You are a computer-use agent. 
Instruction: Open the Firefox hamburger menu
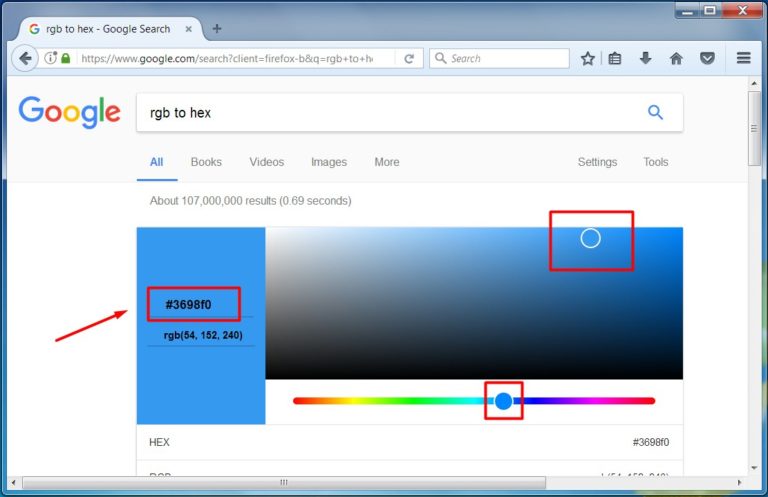(x=744, y=58)
